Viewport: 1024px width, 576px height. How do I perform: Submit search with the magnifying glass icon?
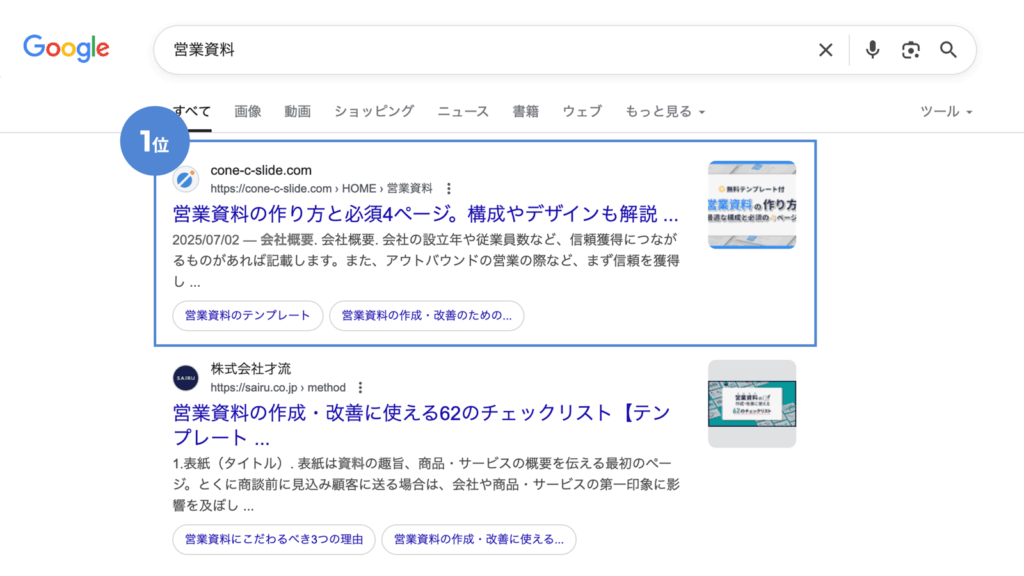tap(948, 50)
